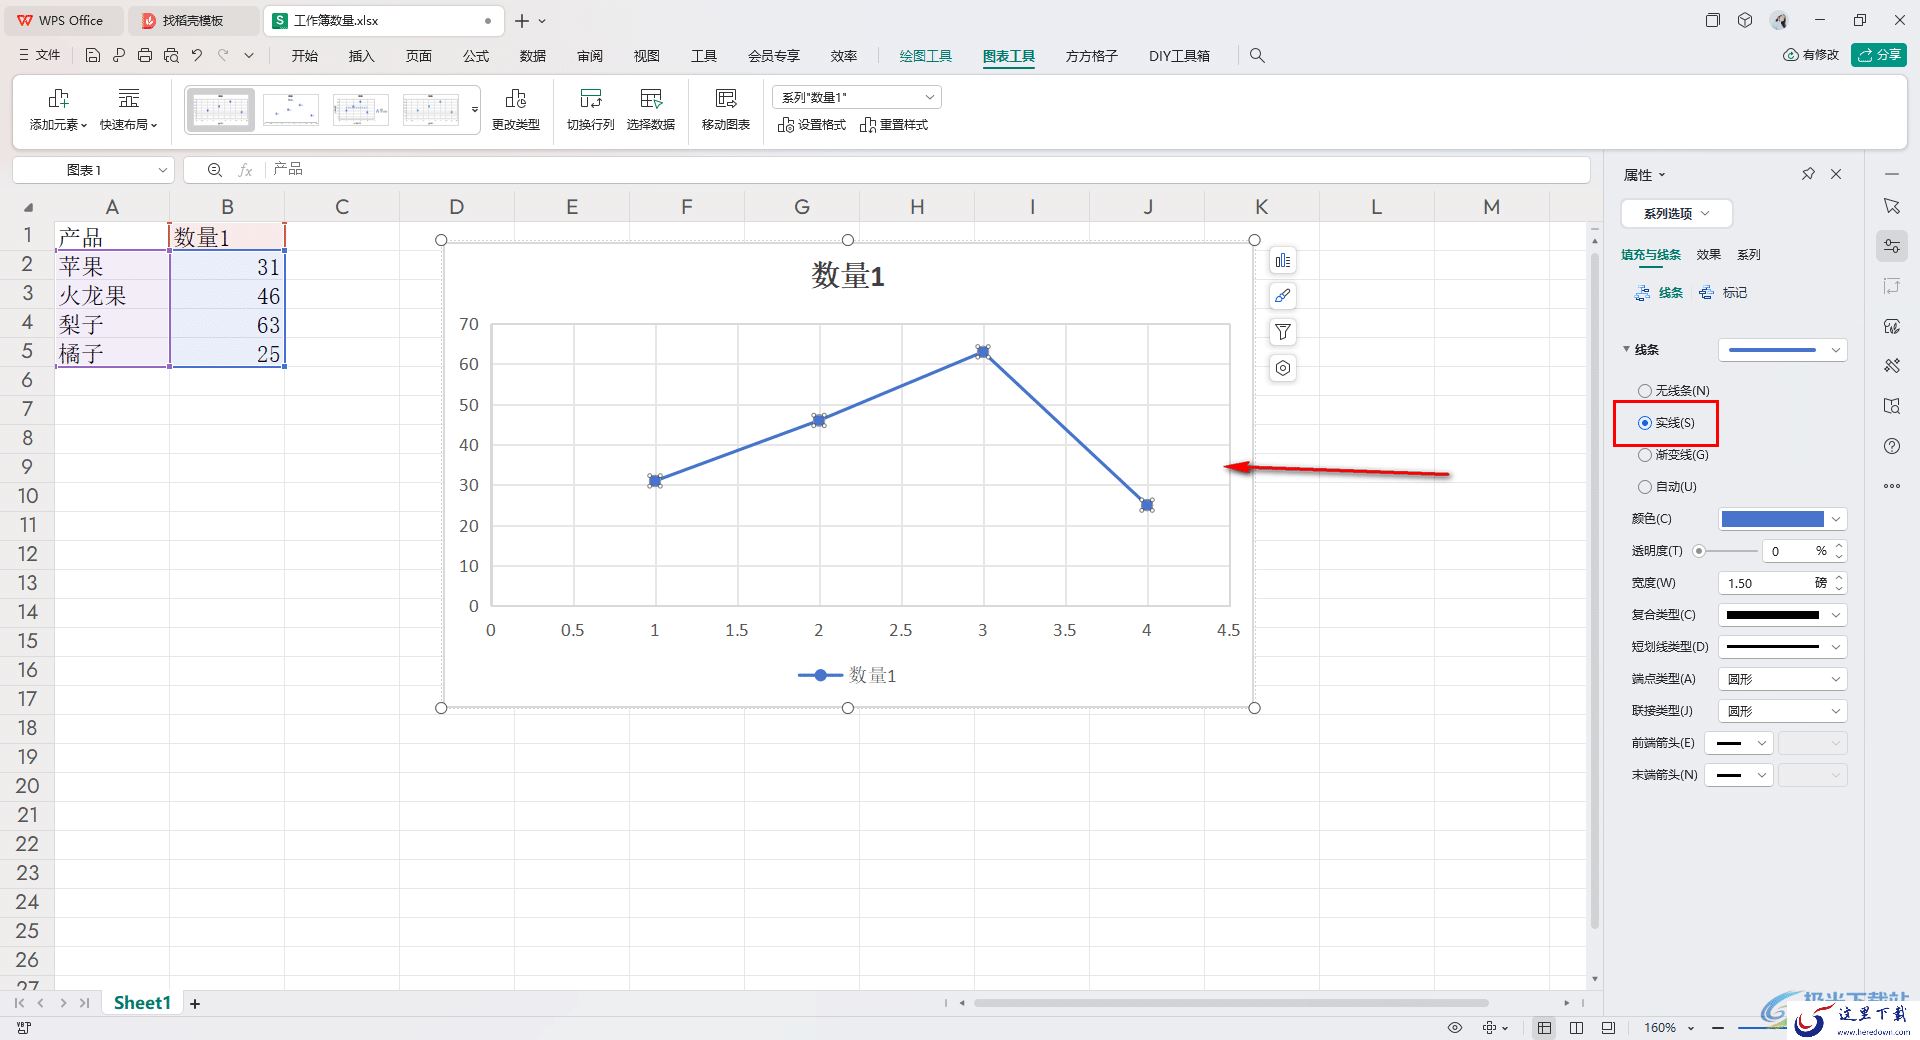Screen dimensions: 1920x1040
Task: Open the Insert (插入) ribbon tab
Action: [x=361, y=56]
